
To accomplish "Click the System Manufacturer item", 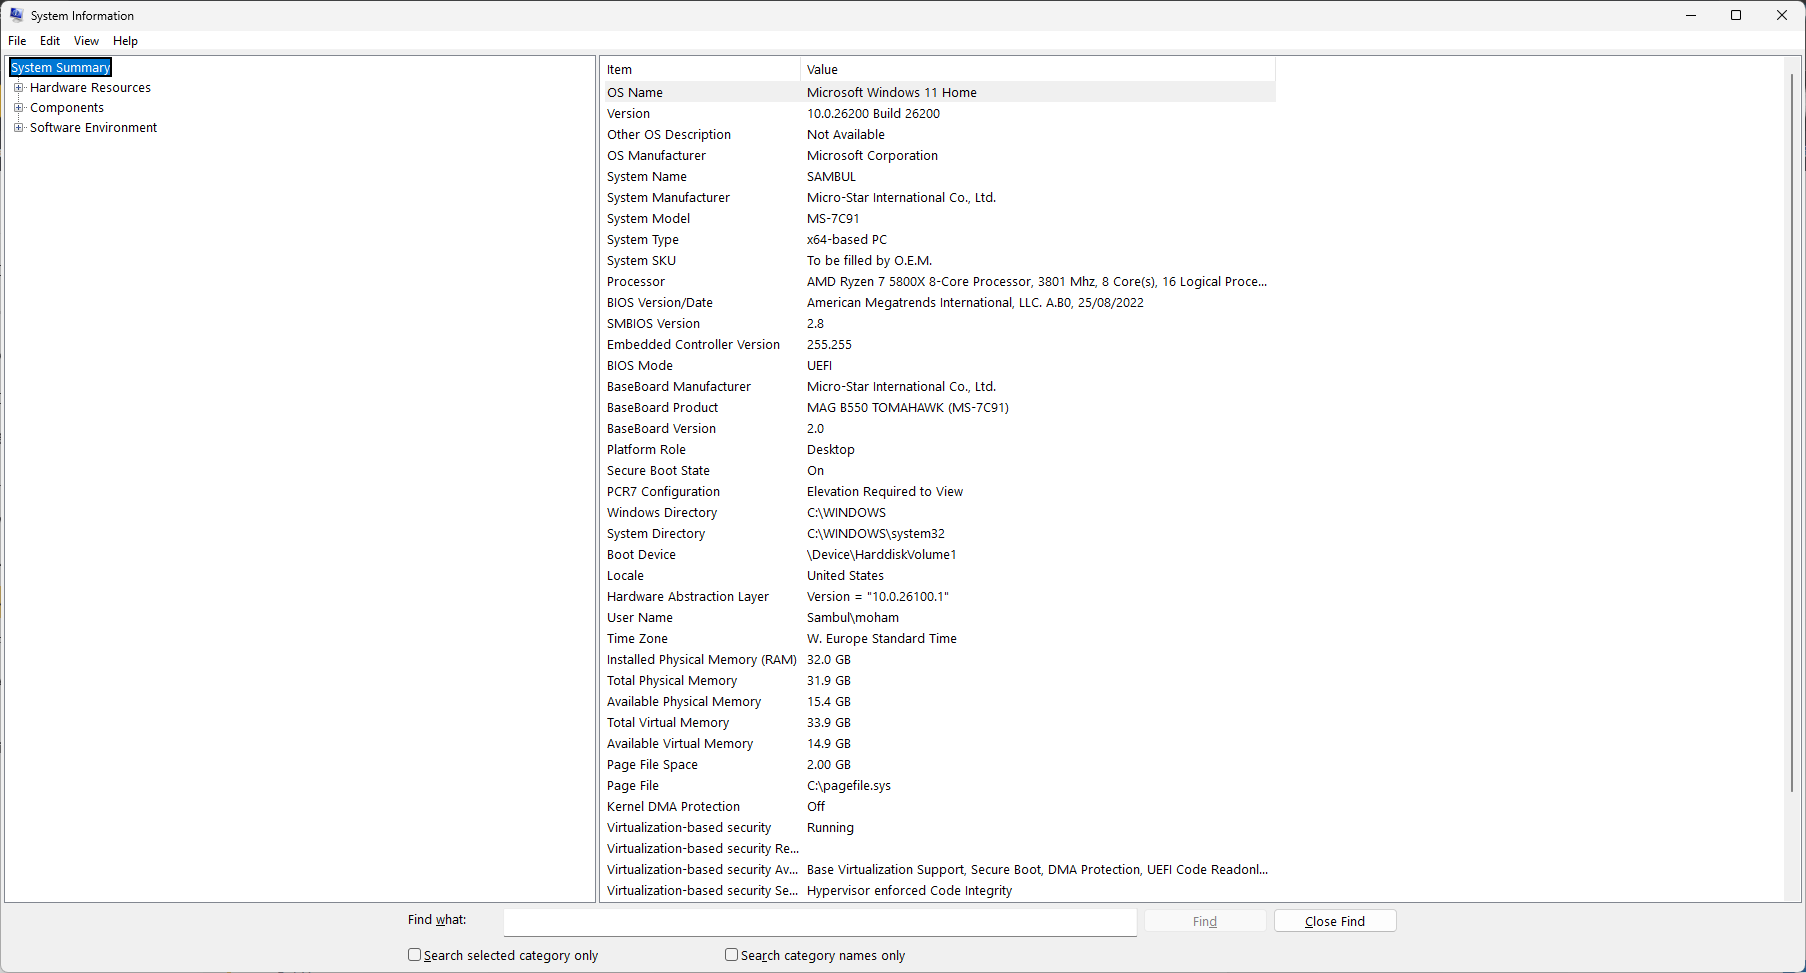I will click(668, 198).
